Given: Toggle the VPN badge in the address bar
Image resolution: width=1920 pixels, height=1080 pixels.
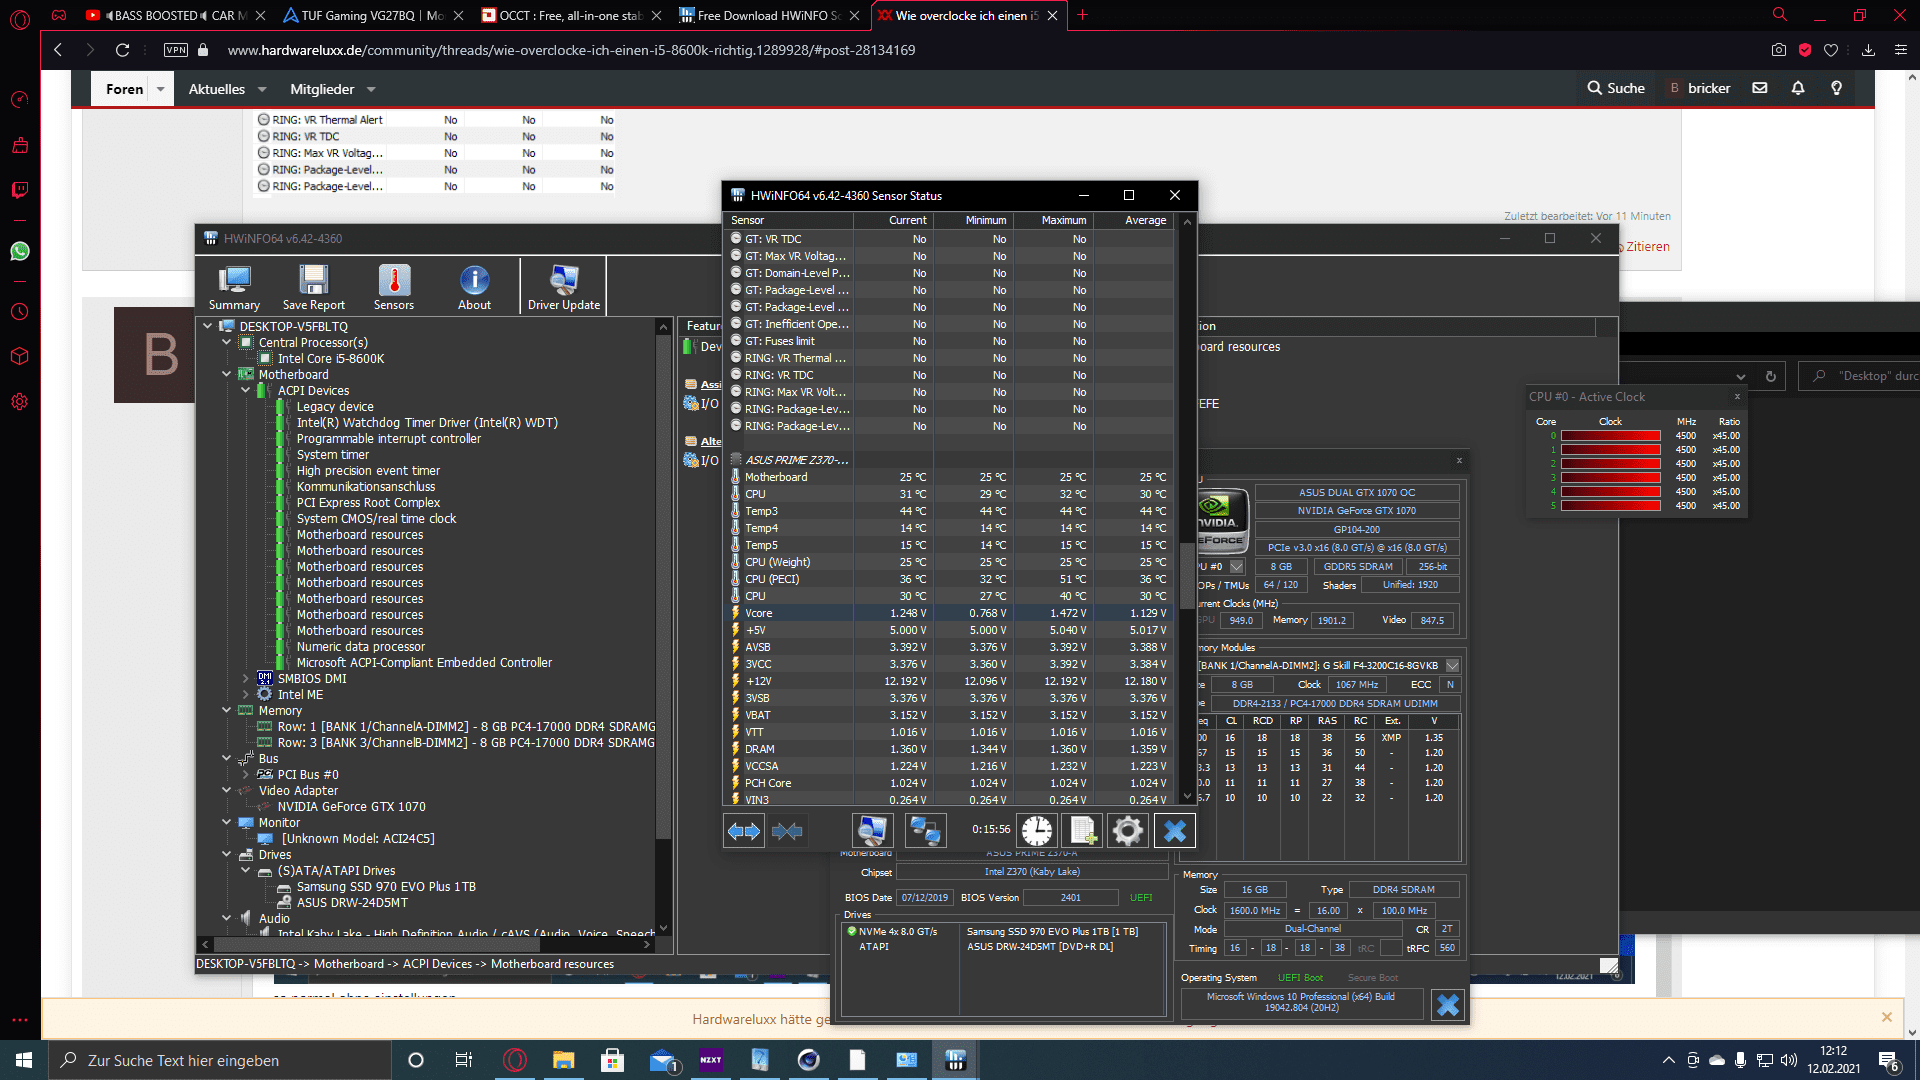Looking at the screenshot, I should pyautogui.click(x=176, y=50).
